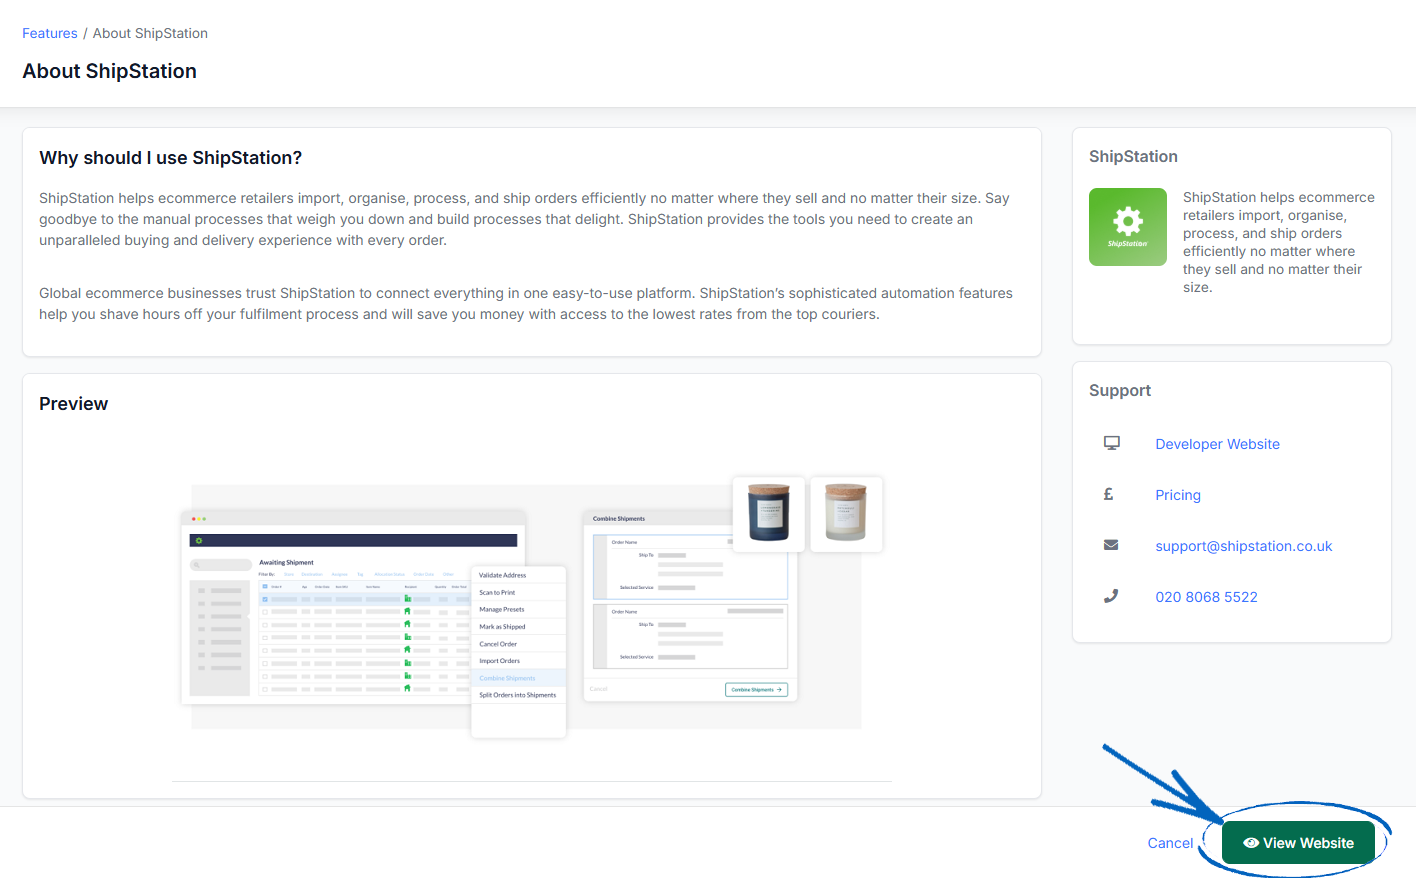Click paragraph starting 'Global ecommerce businesses trust'

526,304
